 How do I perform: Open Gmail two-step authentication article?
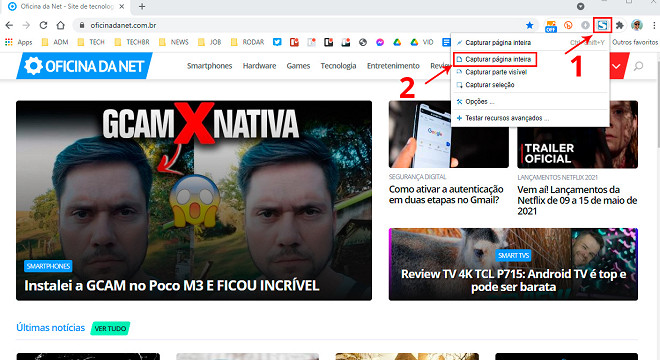[x=446, y=195]
